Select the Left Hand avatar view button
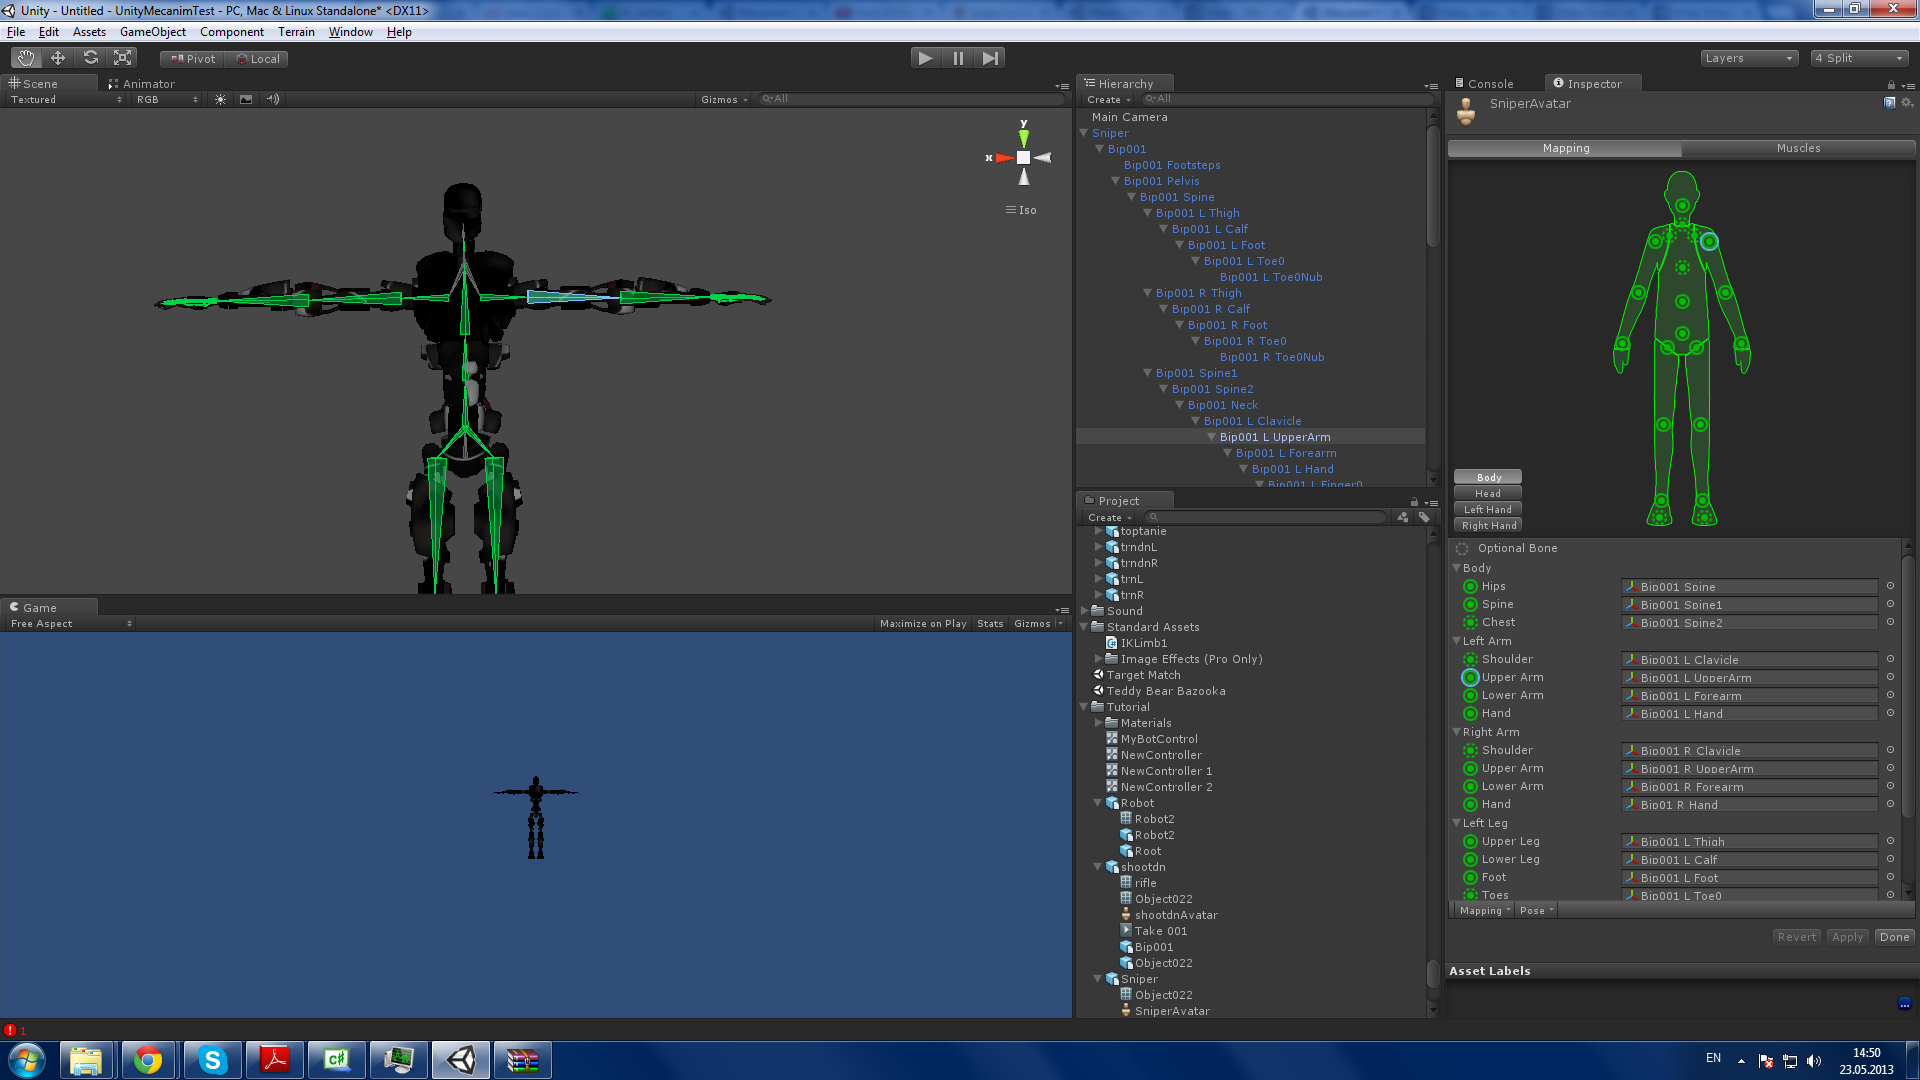This screenshot has width=1920, height=1080. point(1488,509)
